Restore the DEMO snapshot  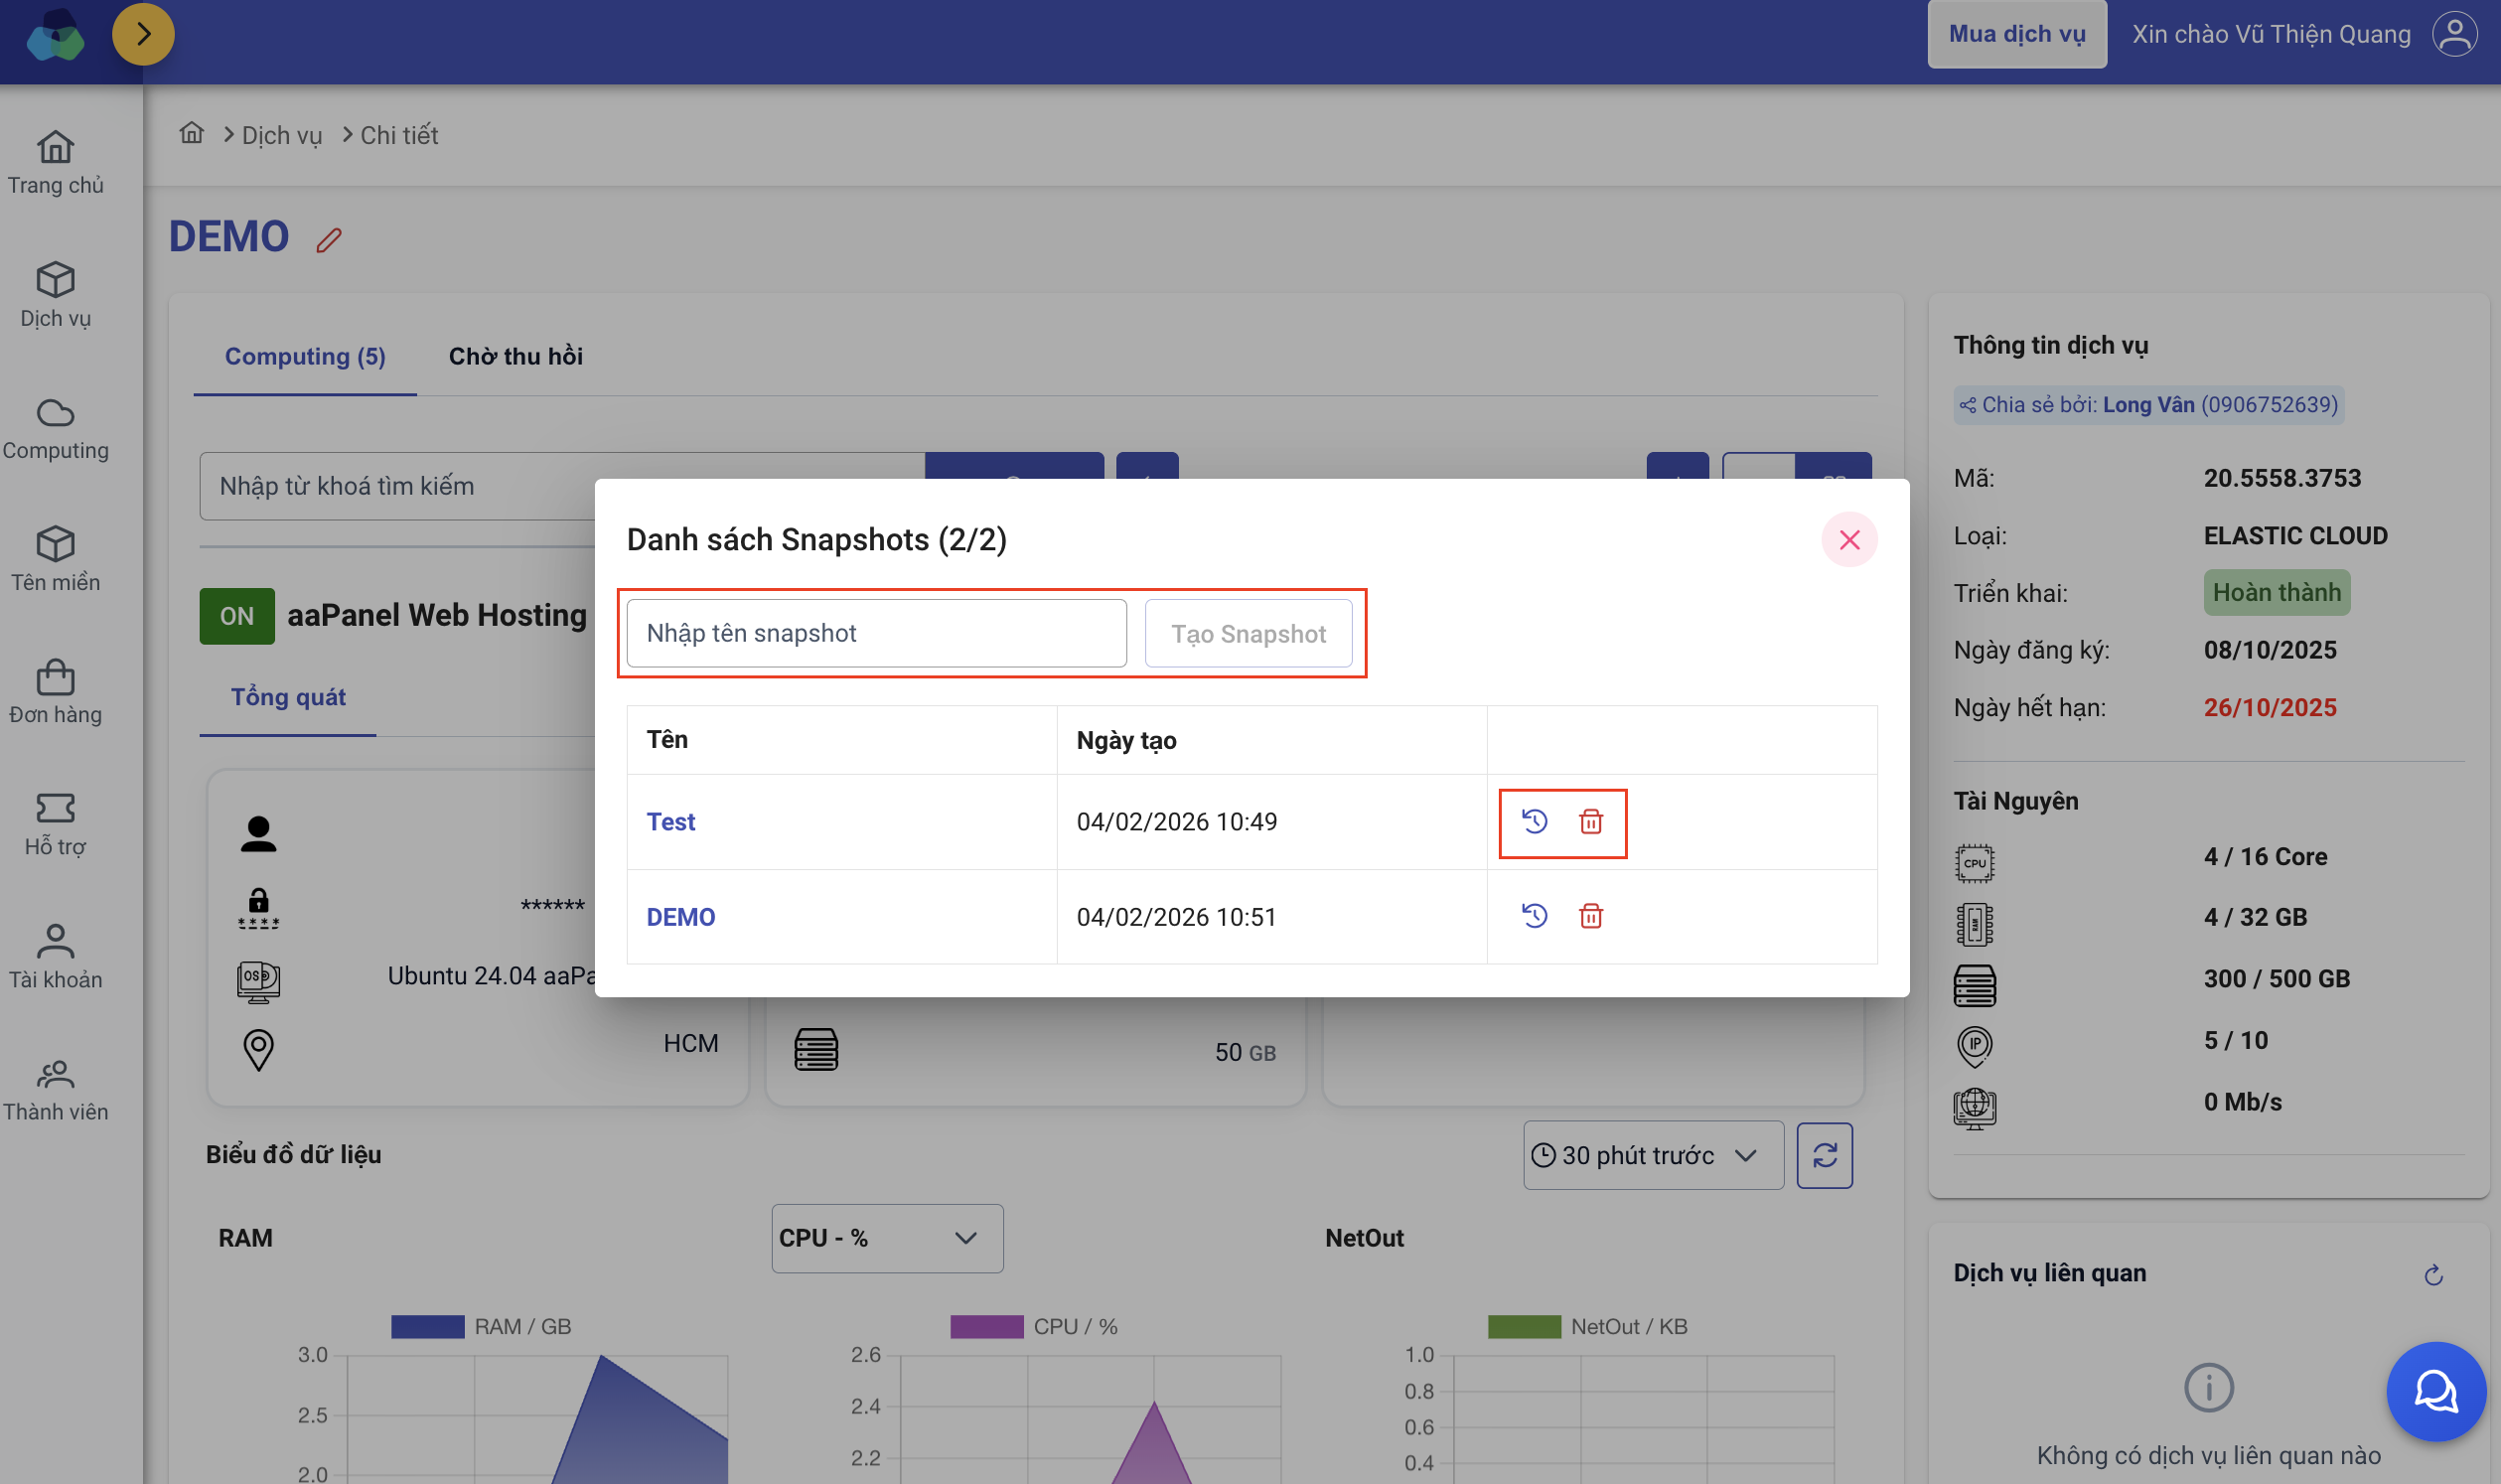pyautogui.click(x=1534, y=916)
